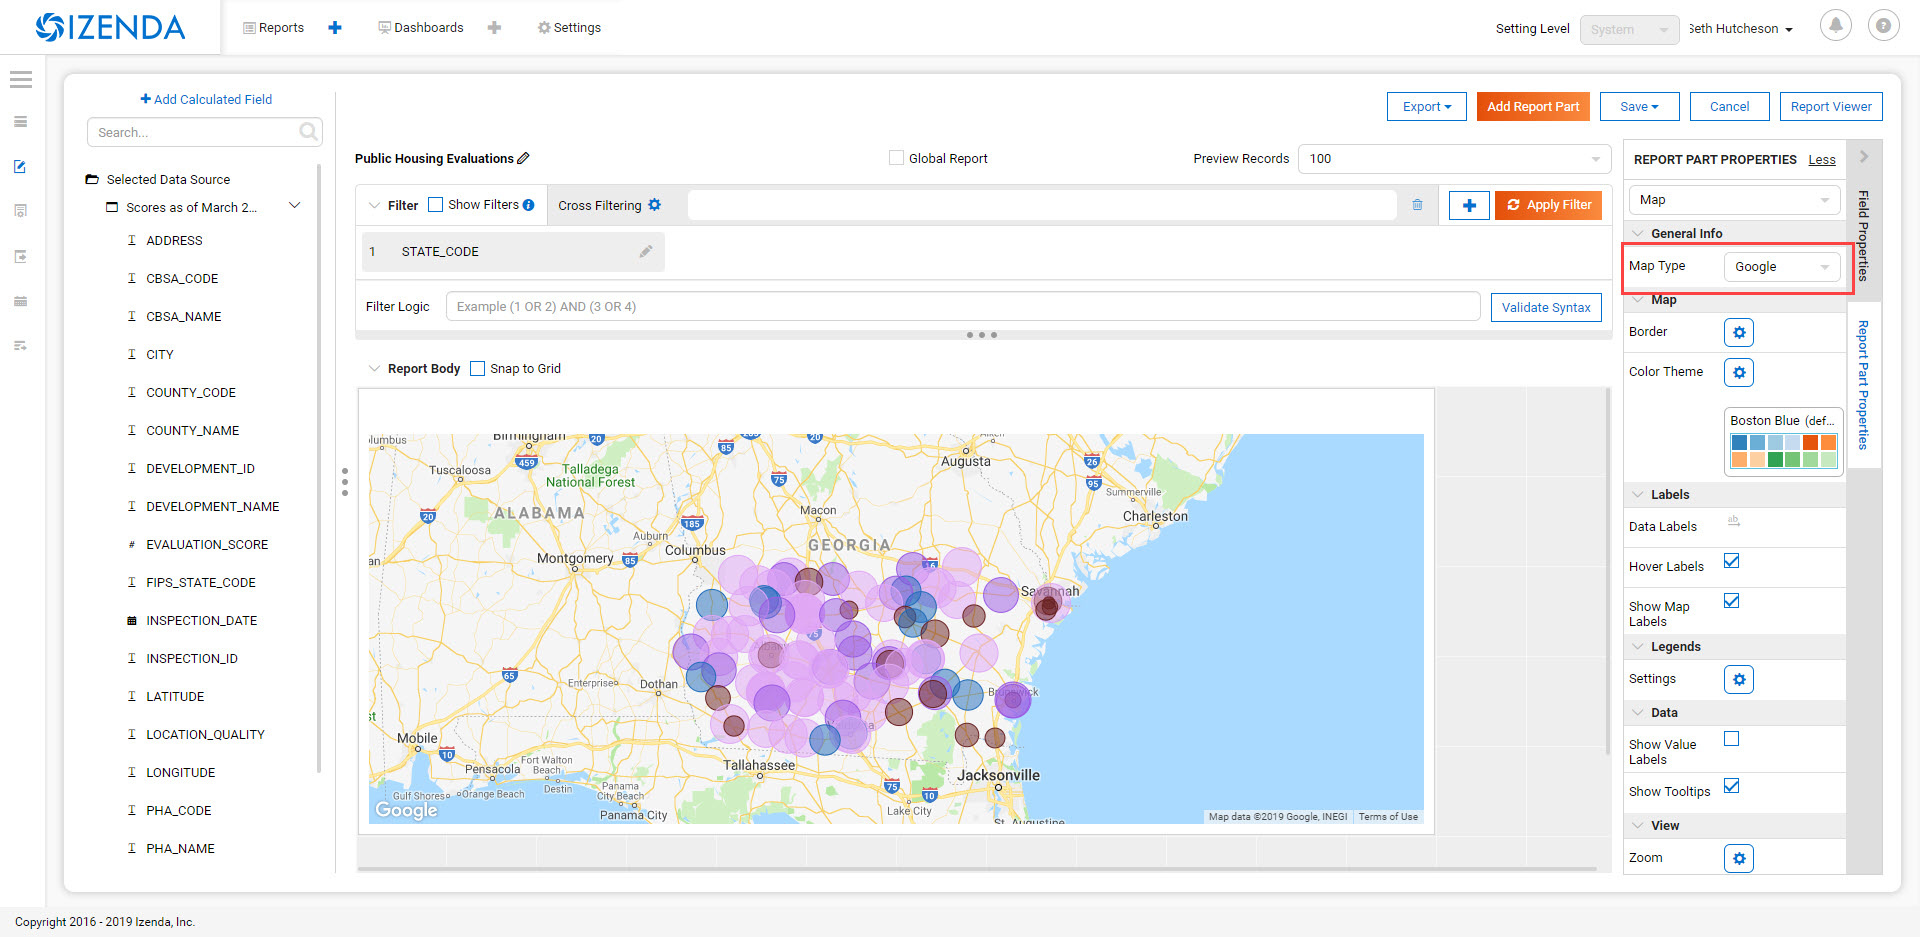Click the pencil icon to rename report
This screenshot has height=937, width=1920.
[524, 158]
